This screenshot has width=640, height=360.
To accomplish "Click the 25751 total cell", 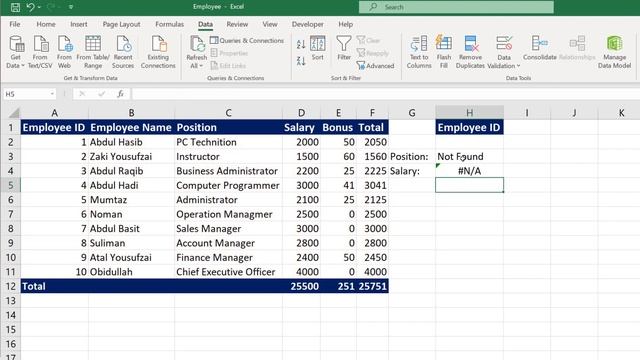I will [x=372, y=286].
